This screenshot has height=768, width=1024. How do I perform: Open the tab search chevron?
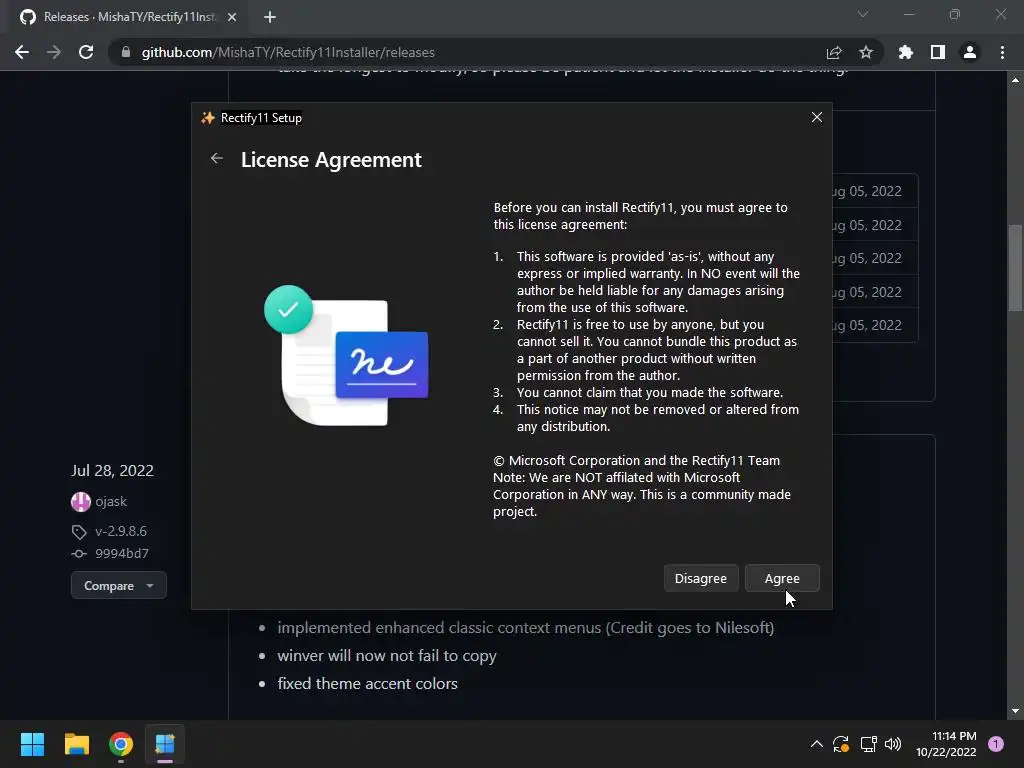(x=863, y=14)
